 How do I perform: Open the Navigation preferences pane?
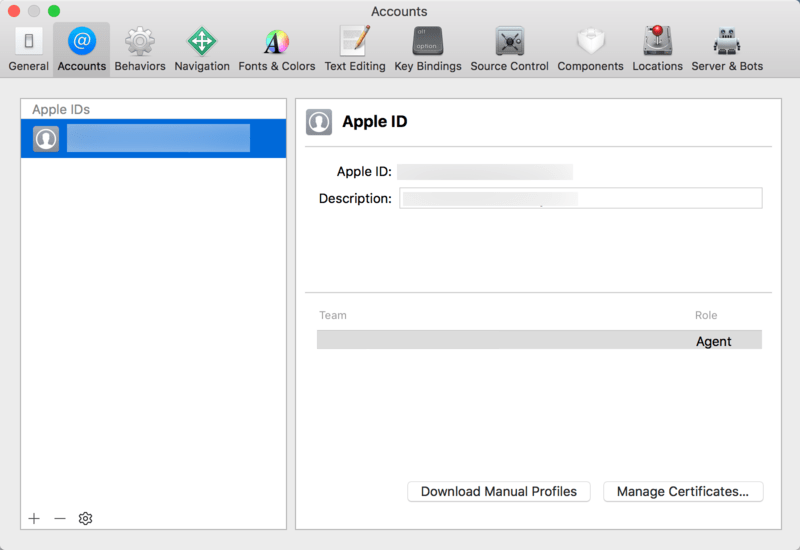pos(202,49)
